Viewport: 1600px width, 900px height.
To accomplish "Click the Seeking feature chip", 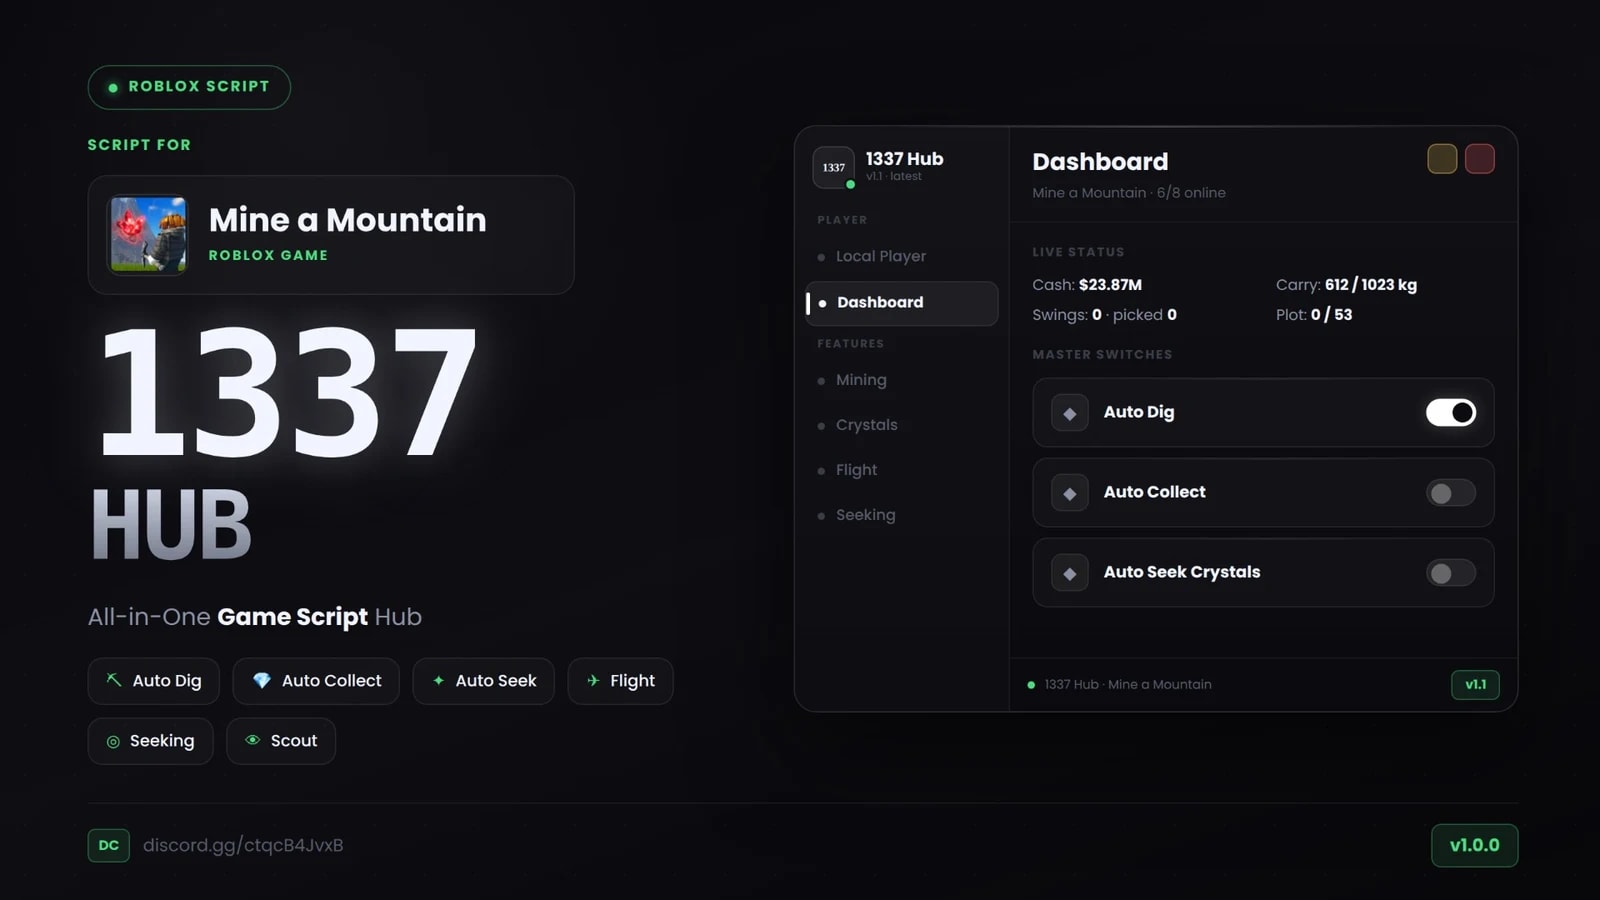I will (x=150, y=741).
